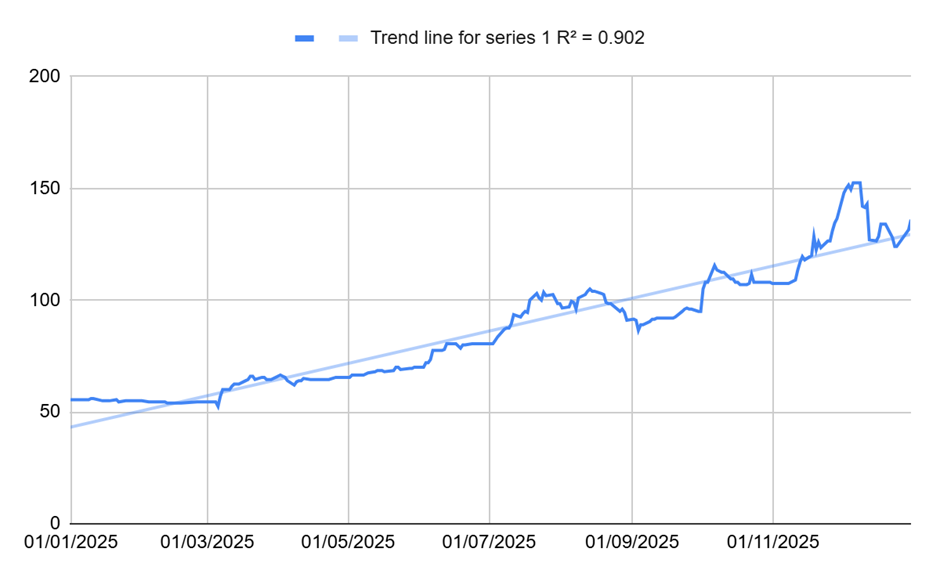Click the 50 label on the vertical axis
Screen dimensions: 940x581
pyautogui.click(x=50, y=412)
